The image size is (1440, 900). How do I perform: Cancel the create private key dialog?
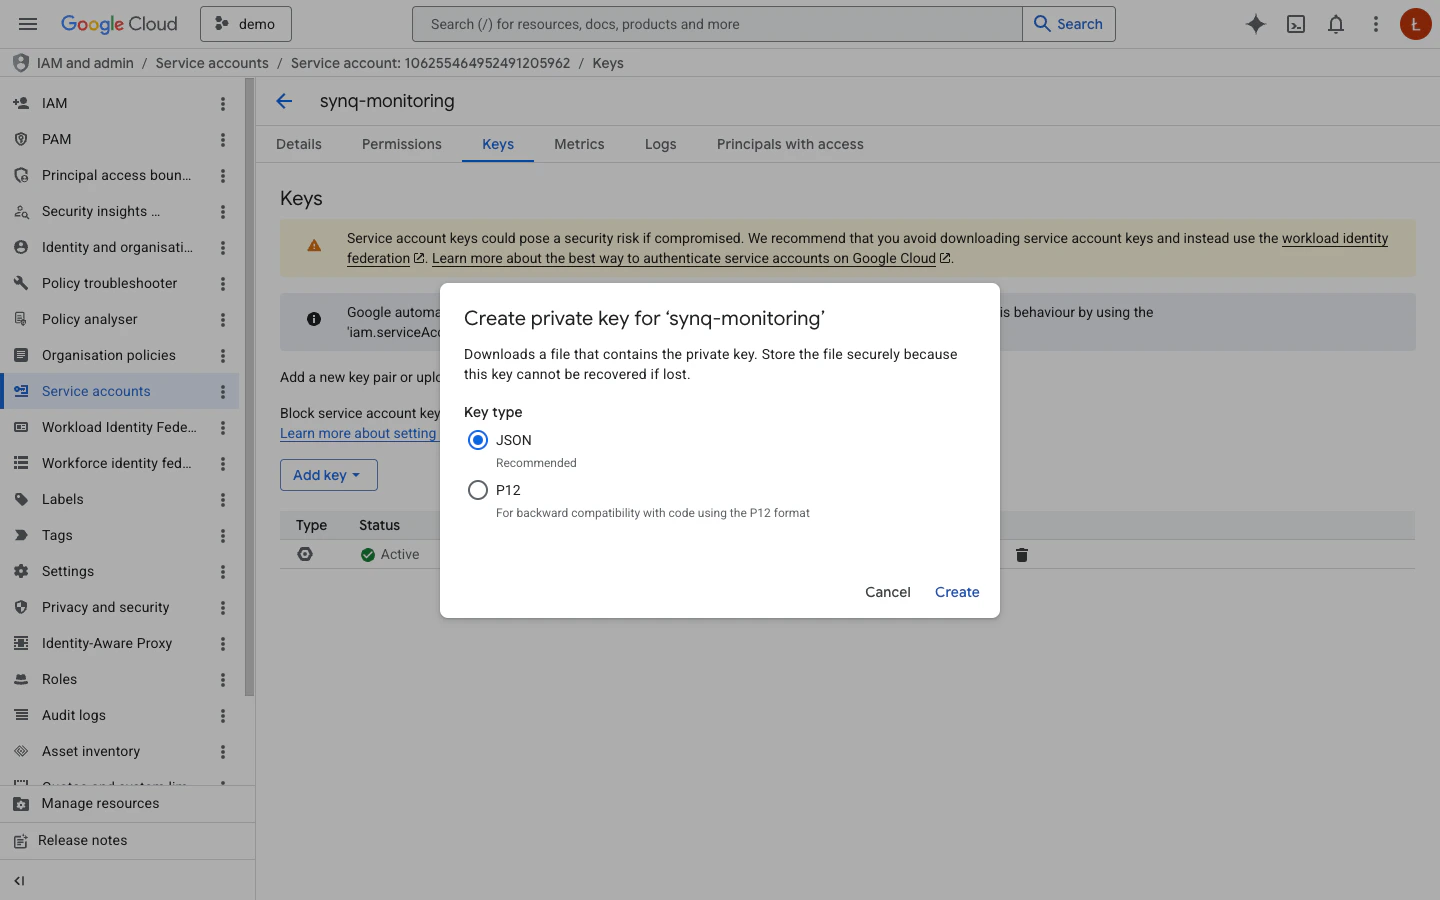888,592
